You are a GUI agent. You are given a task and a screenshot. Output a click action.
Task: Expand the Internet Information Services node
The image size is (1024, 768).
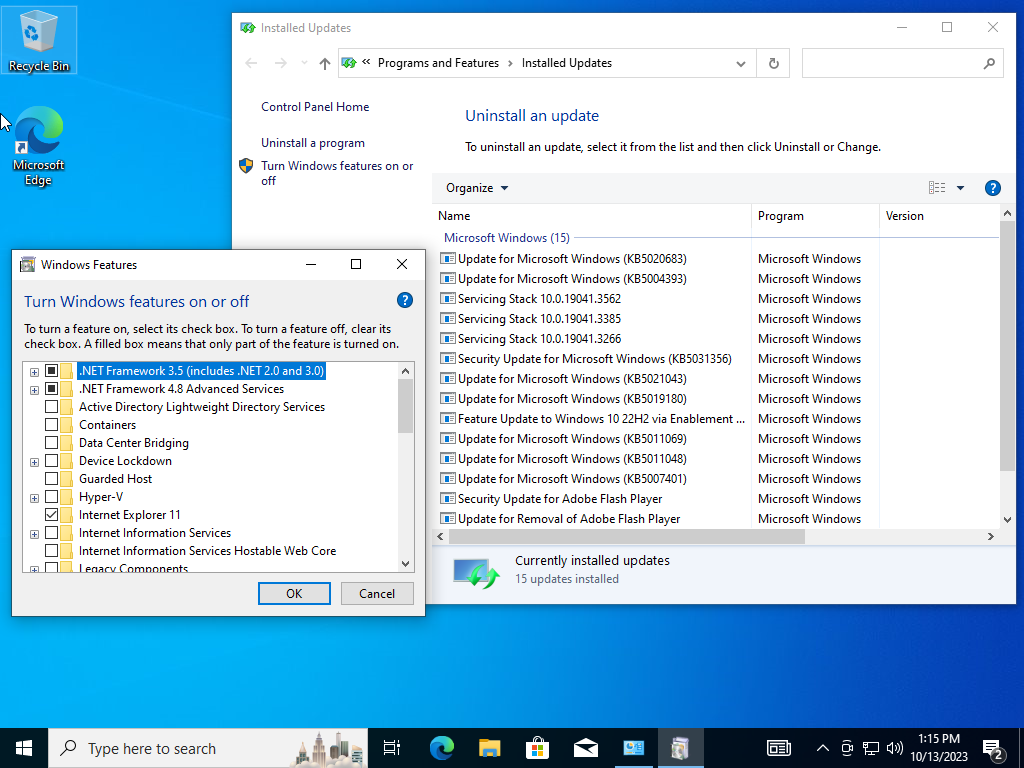click(x=34, y=534)
